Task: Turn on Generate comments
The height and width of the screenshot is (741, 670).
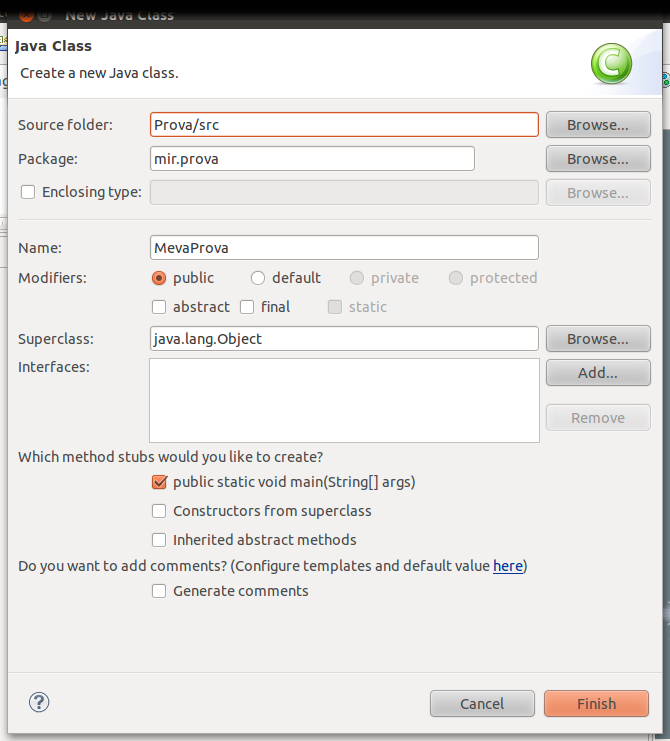Action: (159, 591)
